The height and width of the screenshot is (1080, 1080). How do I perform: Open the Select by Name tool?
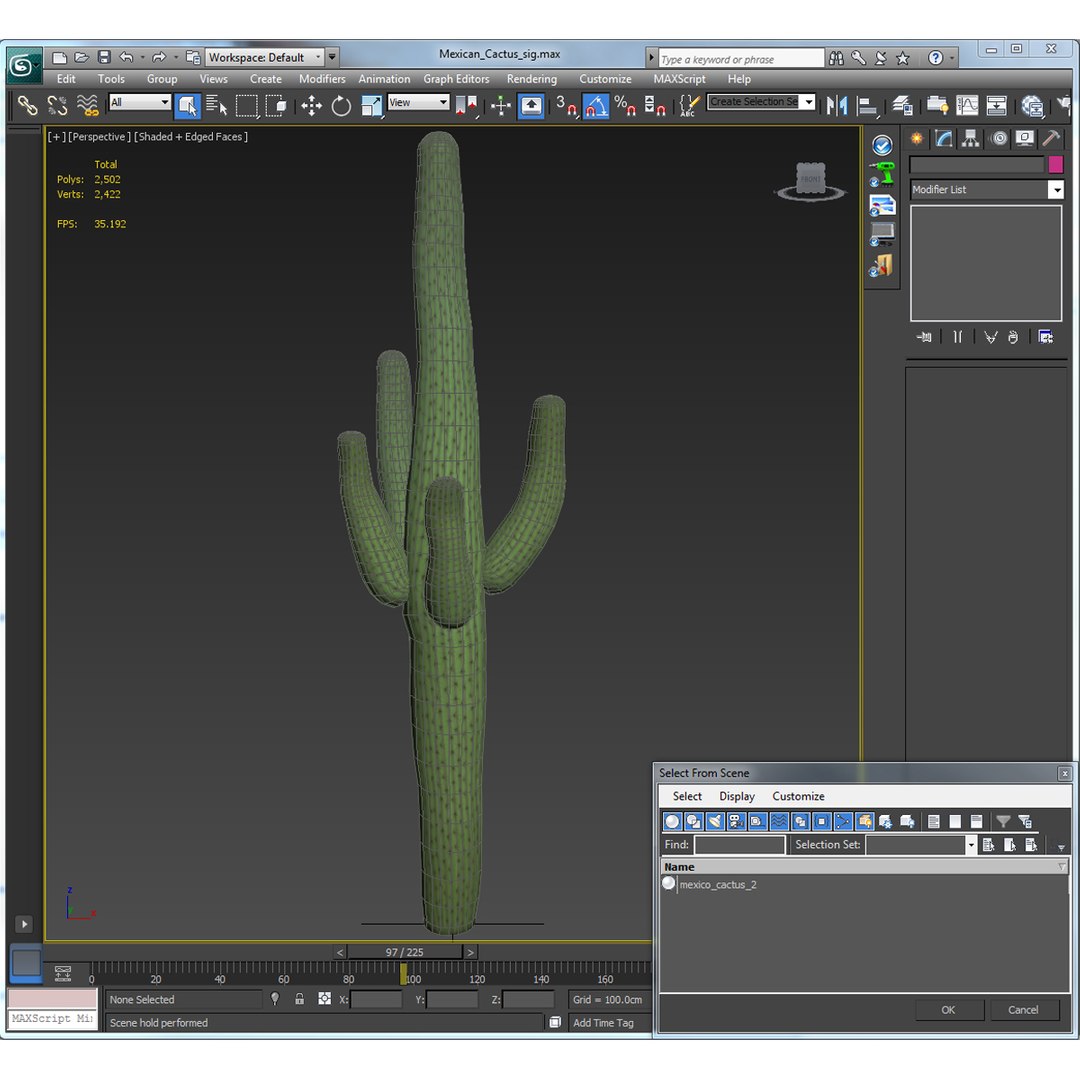tap(216, 105)
